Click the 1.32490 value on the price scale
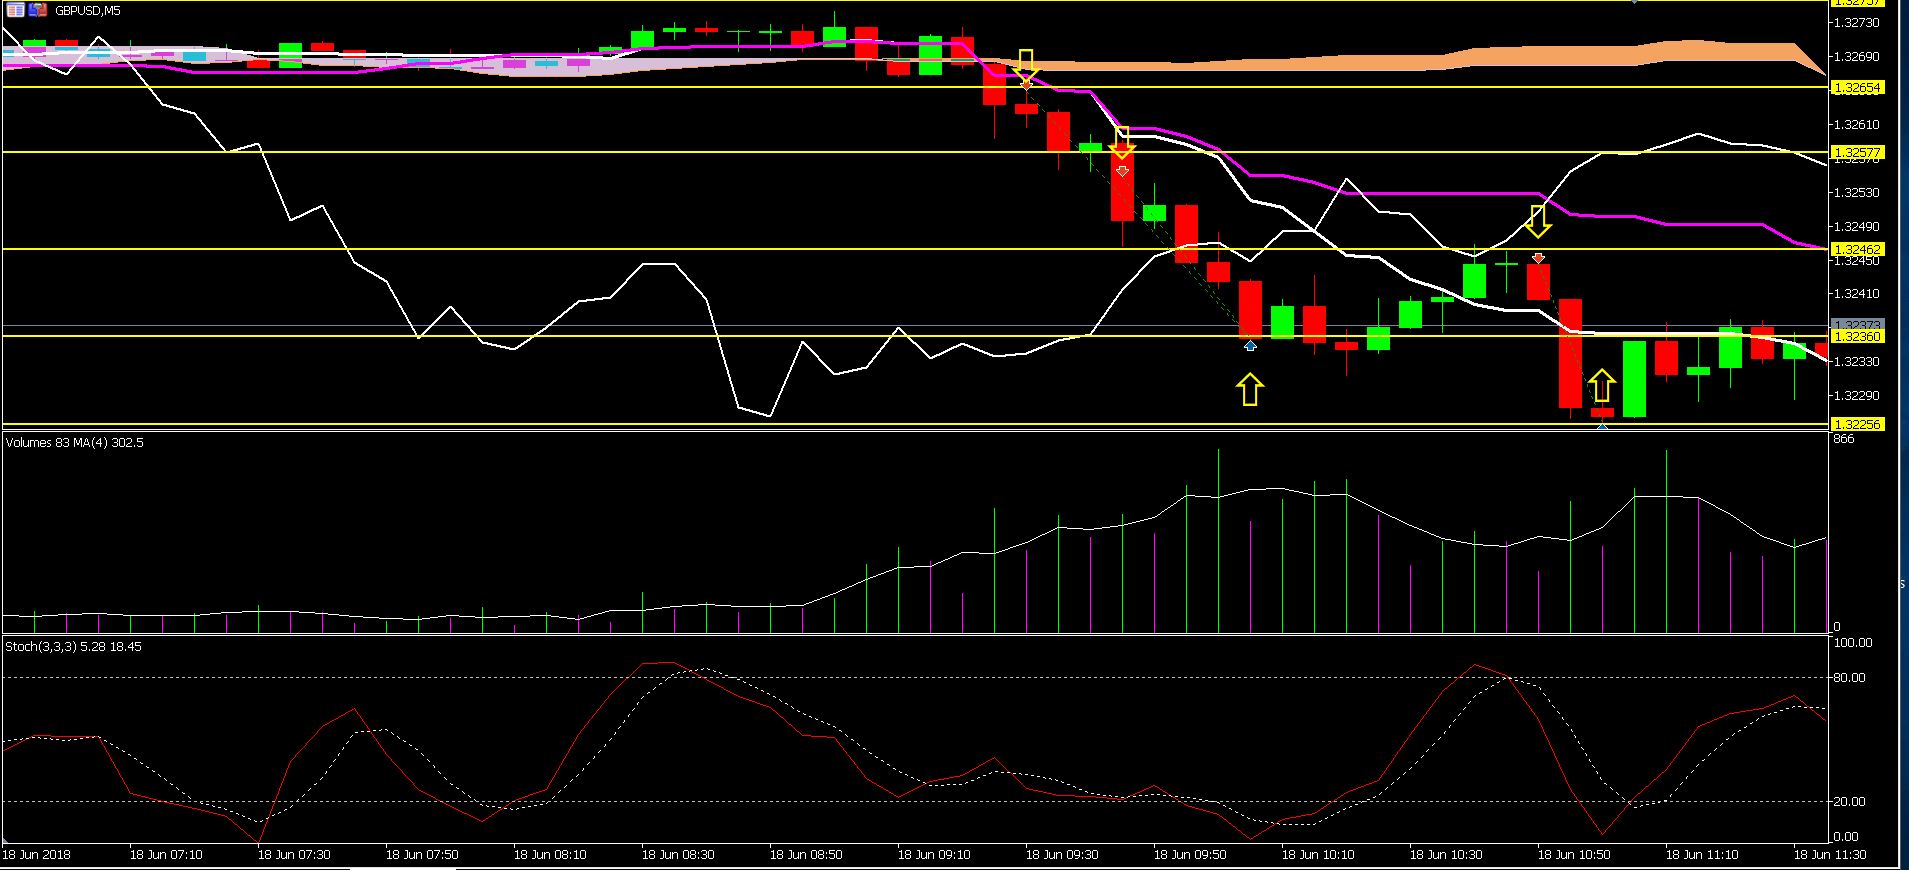Image resolution: width=1909 pixels, height=870 pixels. tap(1858, 227)
